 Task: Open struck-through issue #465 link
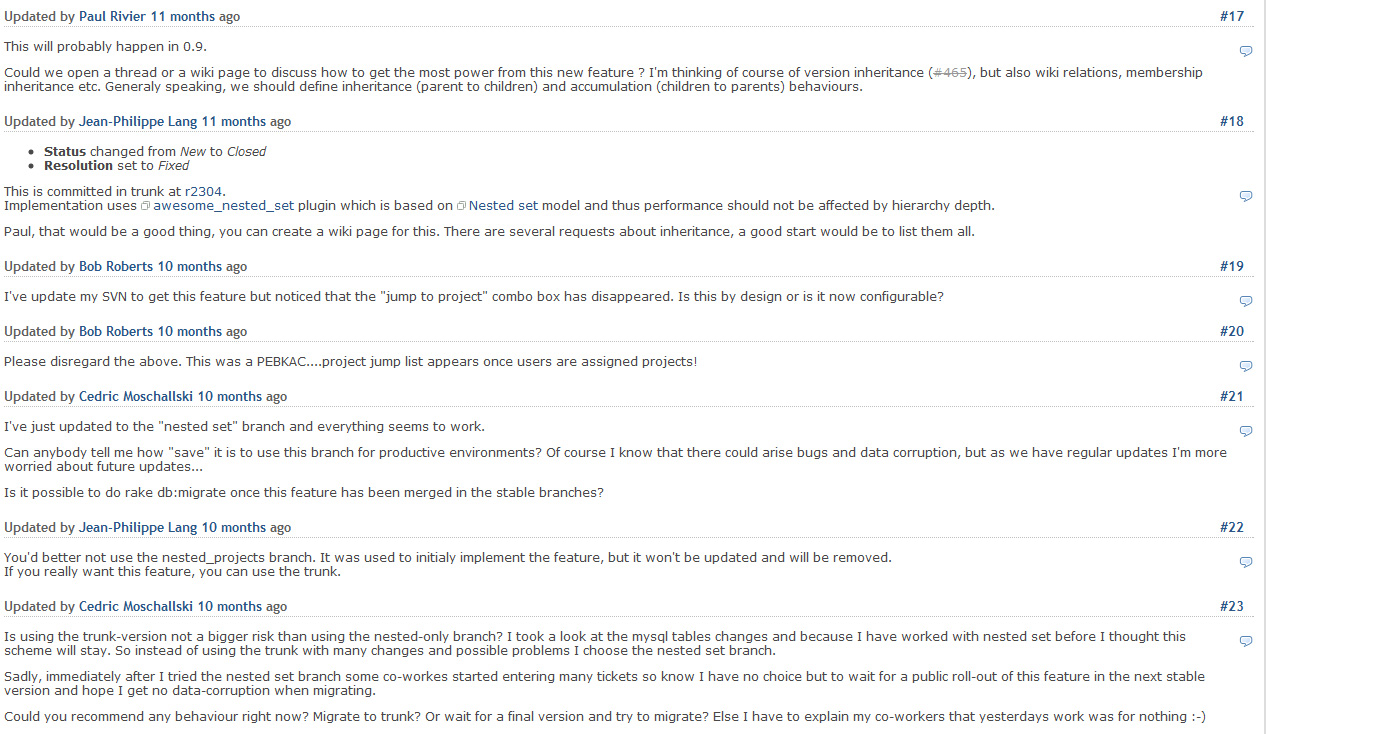pyautogui.click(x=950, y=73)
